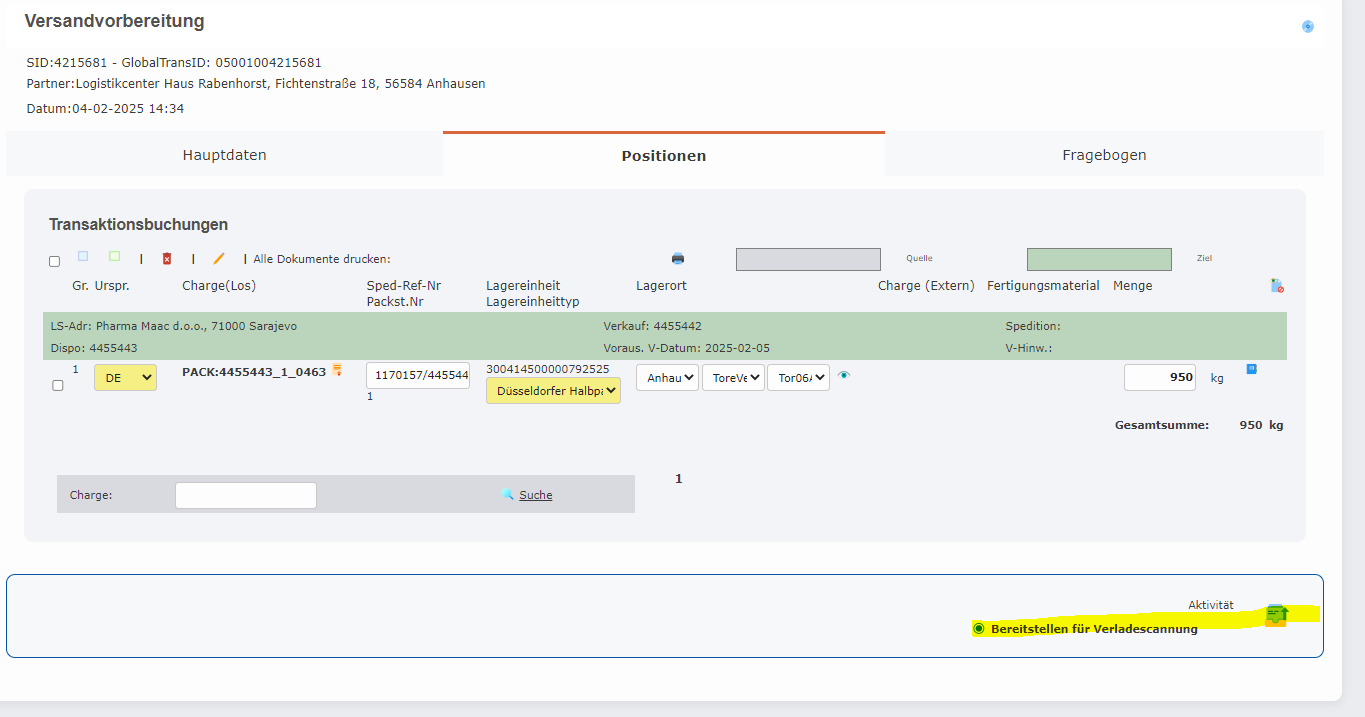Open the ToreVe storage location dropdown

[x=733, y=378]
